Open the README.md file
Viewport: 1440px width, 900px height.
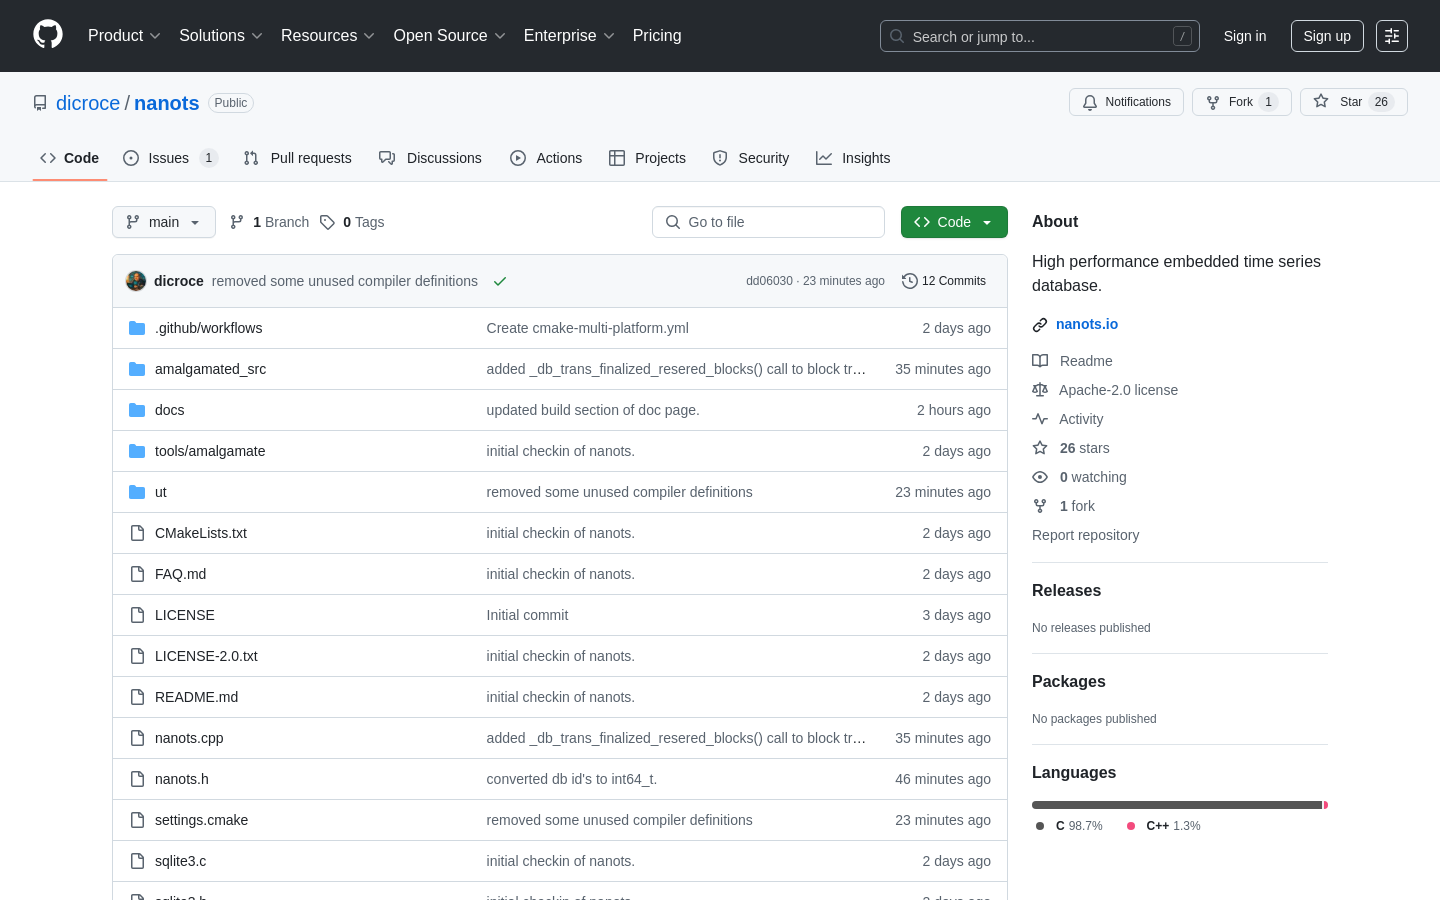pyautogui.click(x=196, y=697)
